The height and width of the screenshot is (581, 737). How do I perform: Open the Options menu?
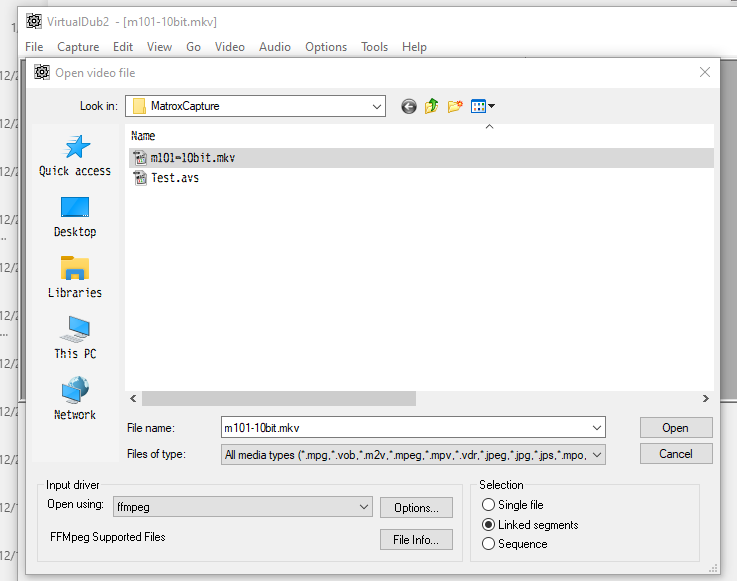326,47
